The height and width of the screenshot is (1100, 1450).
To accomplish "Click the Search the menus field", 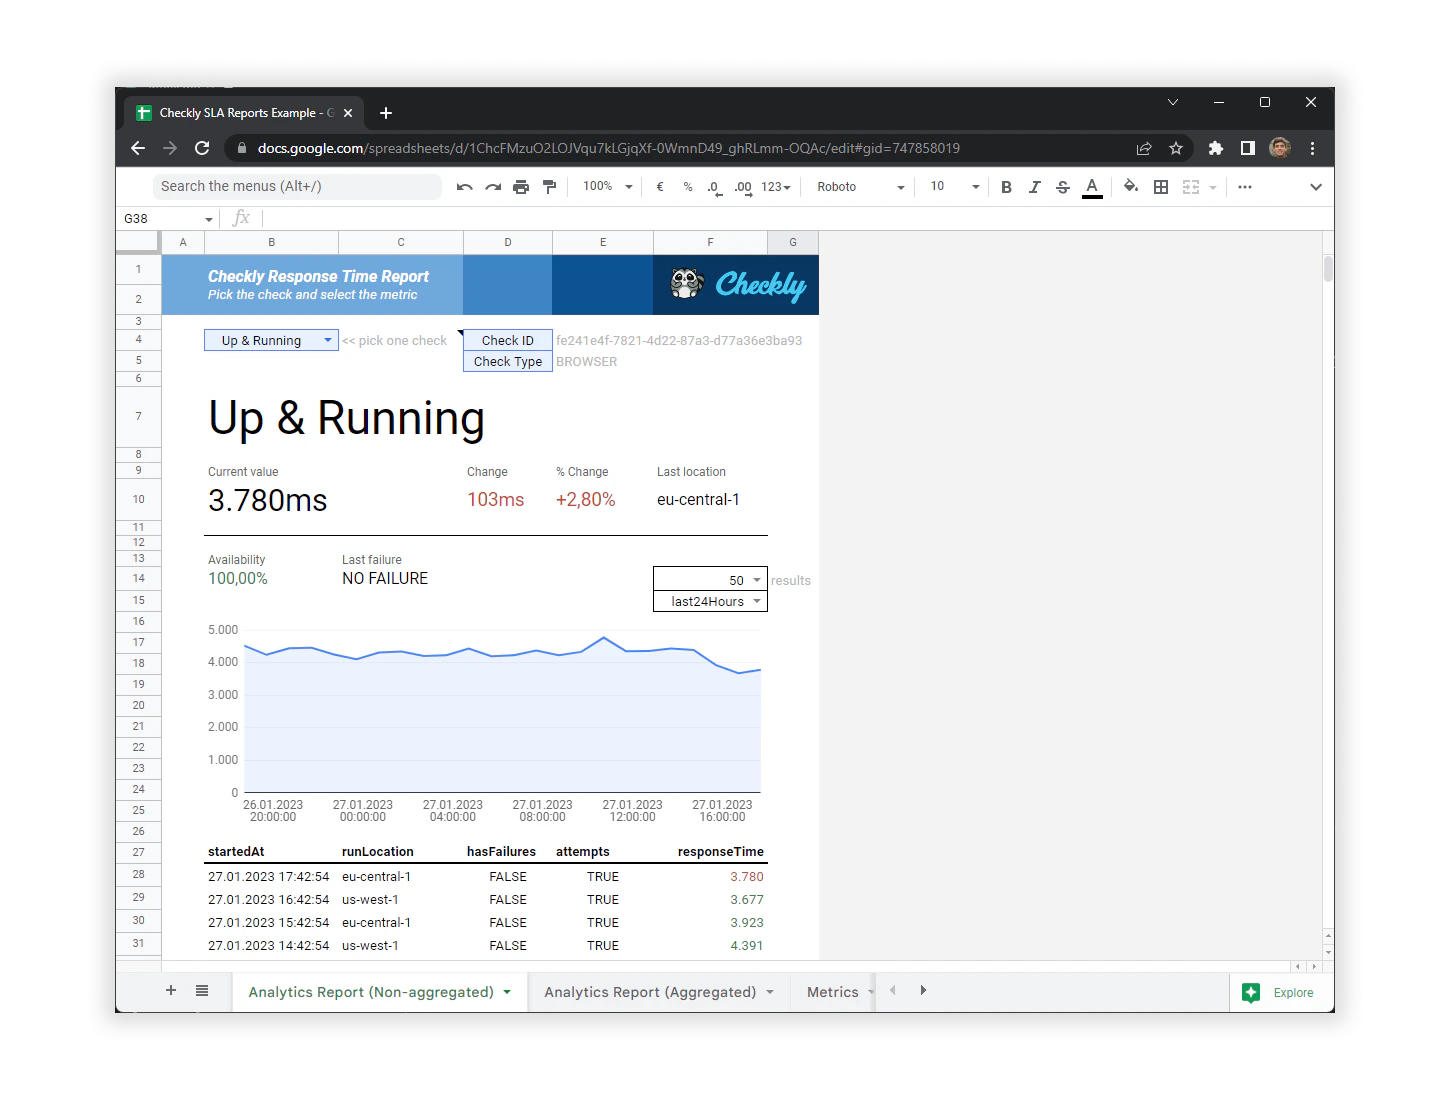I will [297, 186].
